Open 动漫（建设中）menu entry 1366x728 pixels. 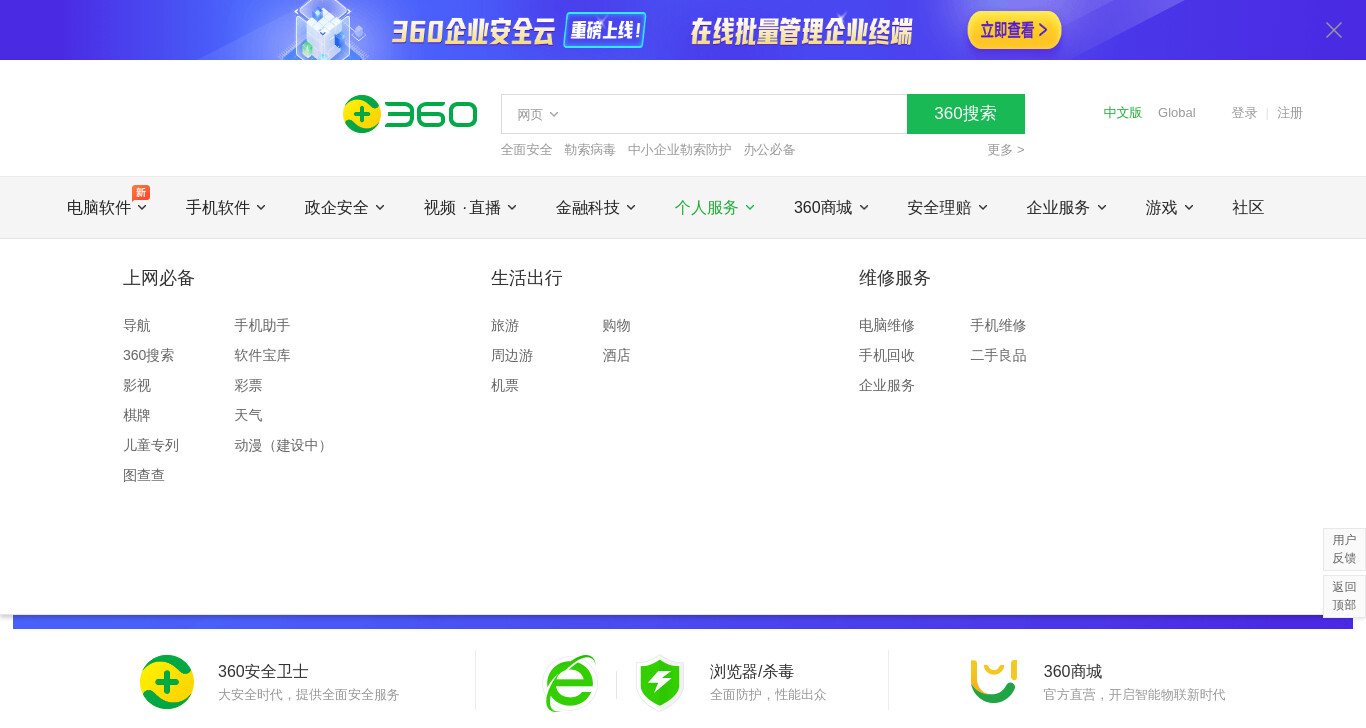pos(283,446)
